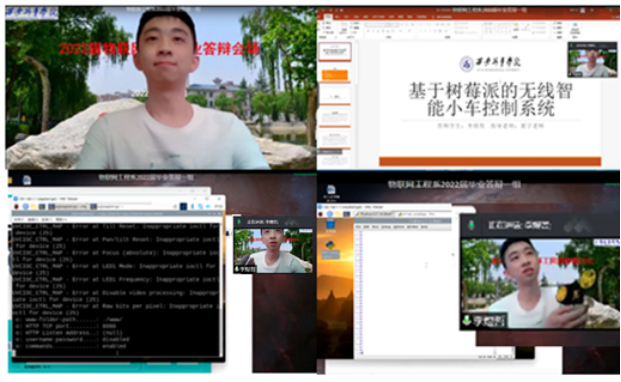Click the green microphone icon in the large speaker panel
This screenshot has width=621, height=382.
[471, 225]
